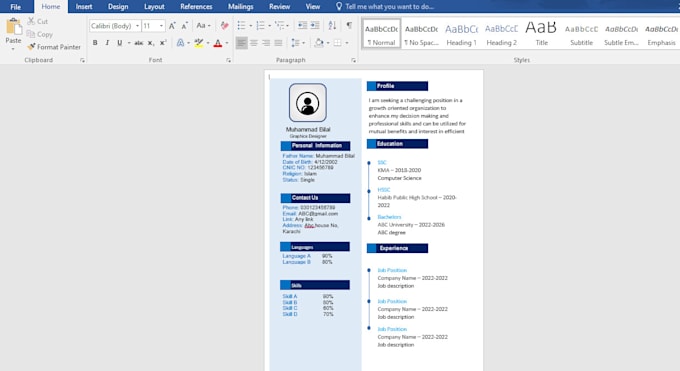Apply text highlight color
680x371 pixels.
(x=199, y=43)
